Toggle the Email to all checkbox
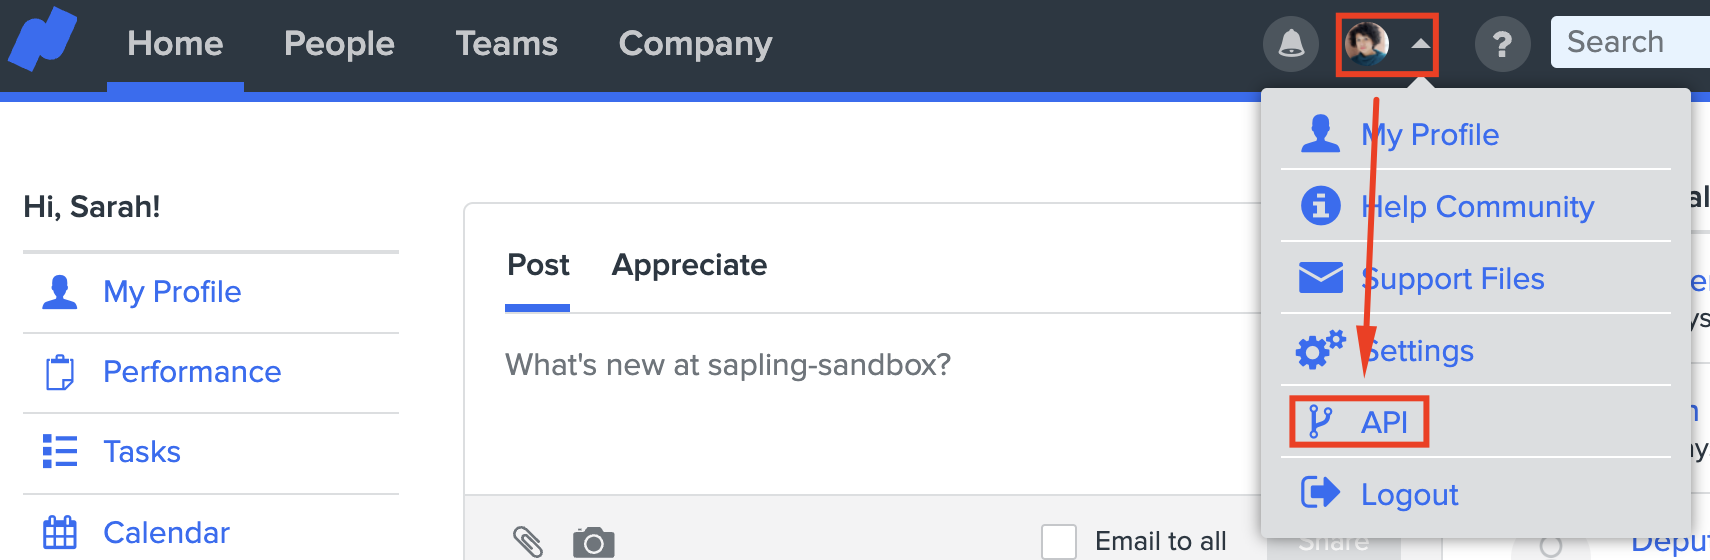The width and height of the screenshot is (1710, 560). [x=1059, y=541]
